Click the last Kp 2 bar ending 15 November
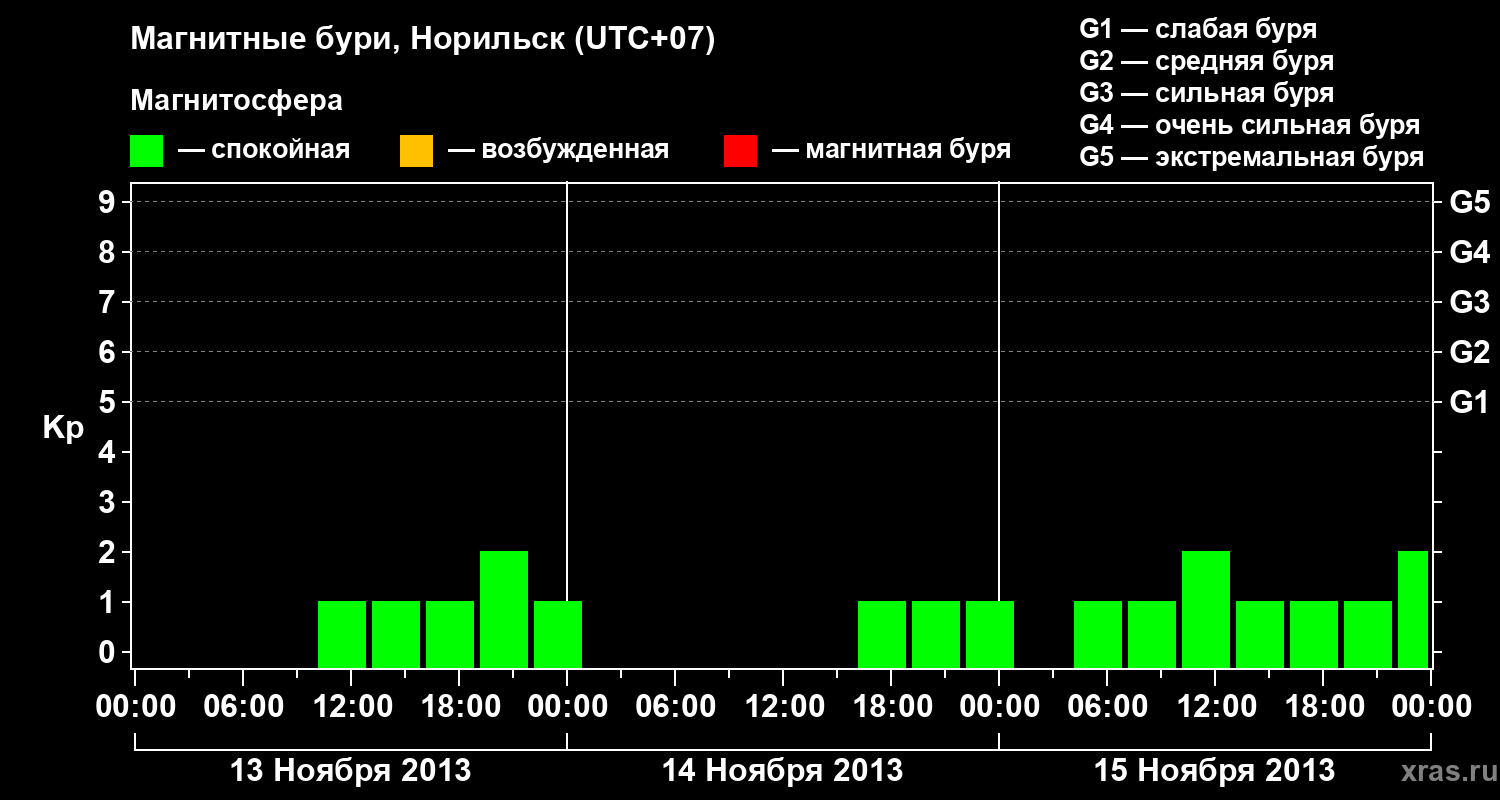 1413,609
